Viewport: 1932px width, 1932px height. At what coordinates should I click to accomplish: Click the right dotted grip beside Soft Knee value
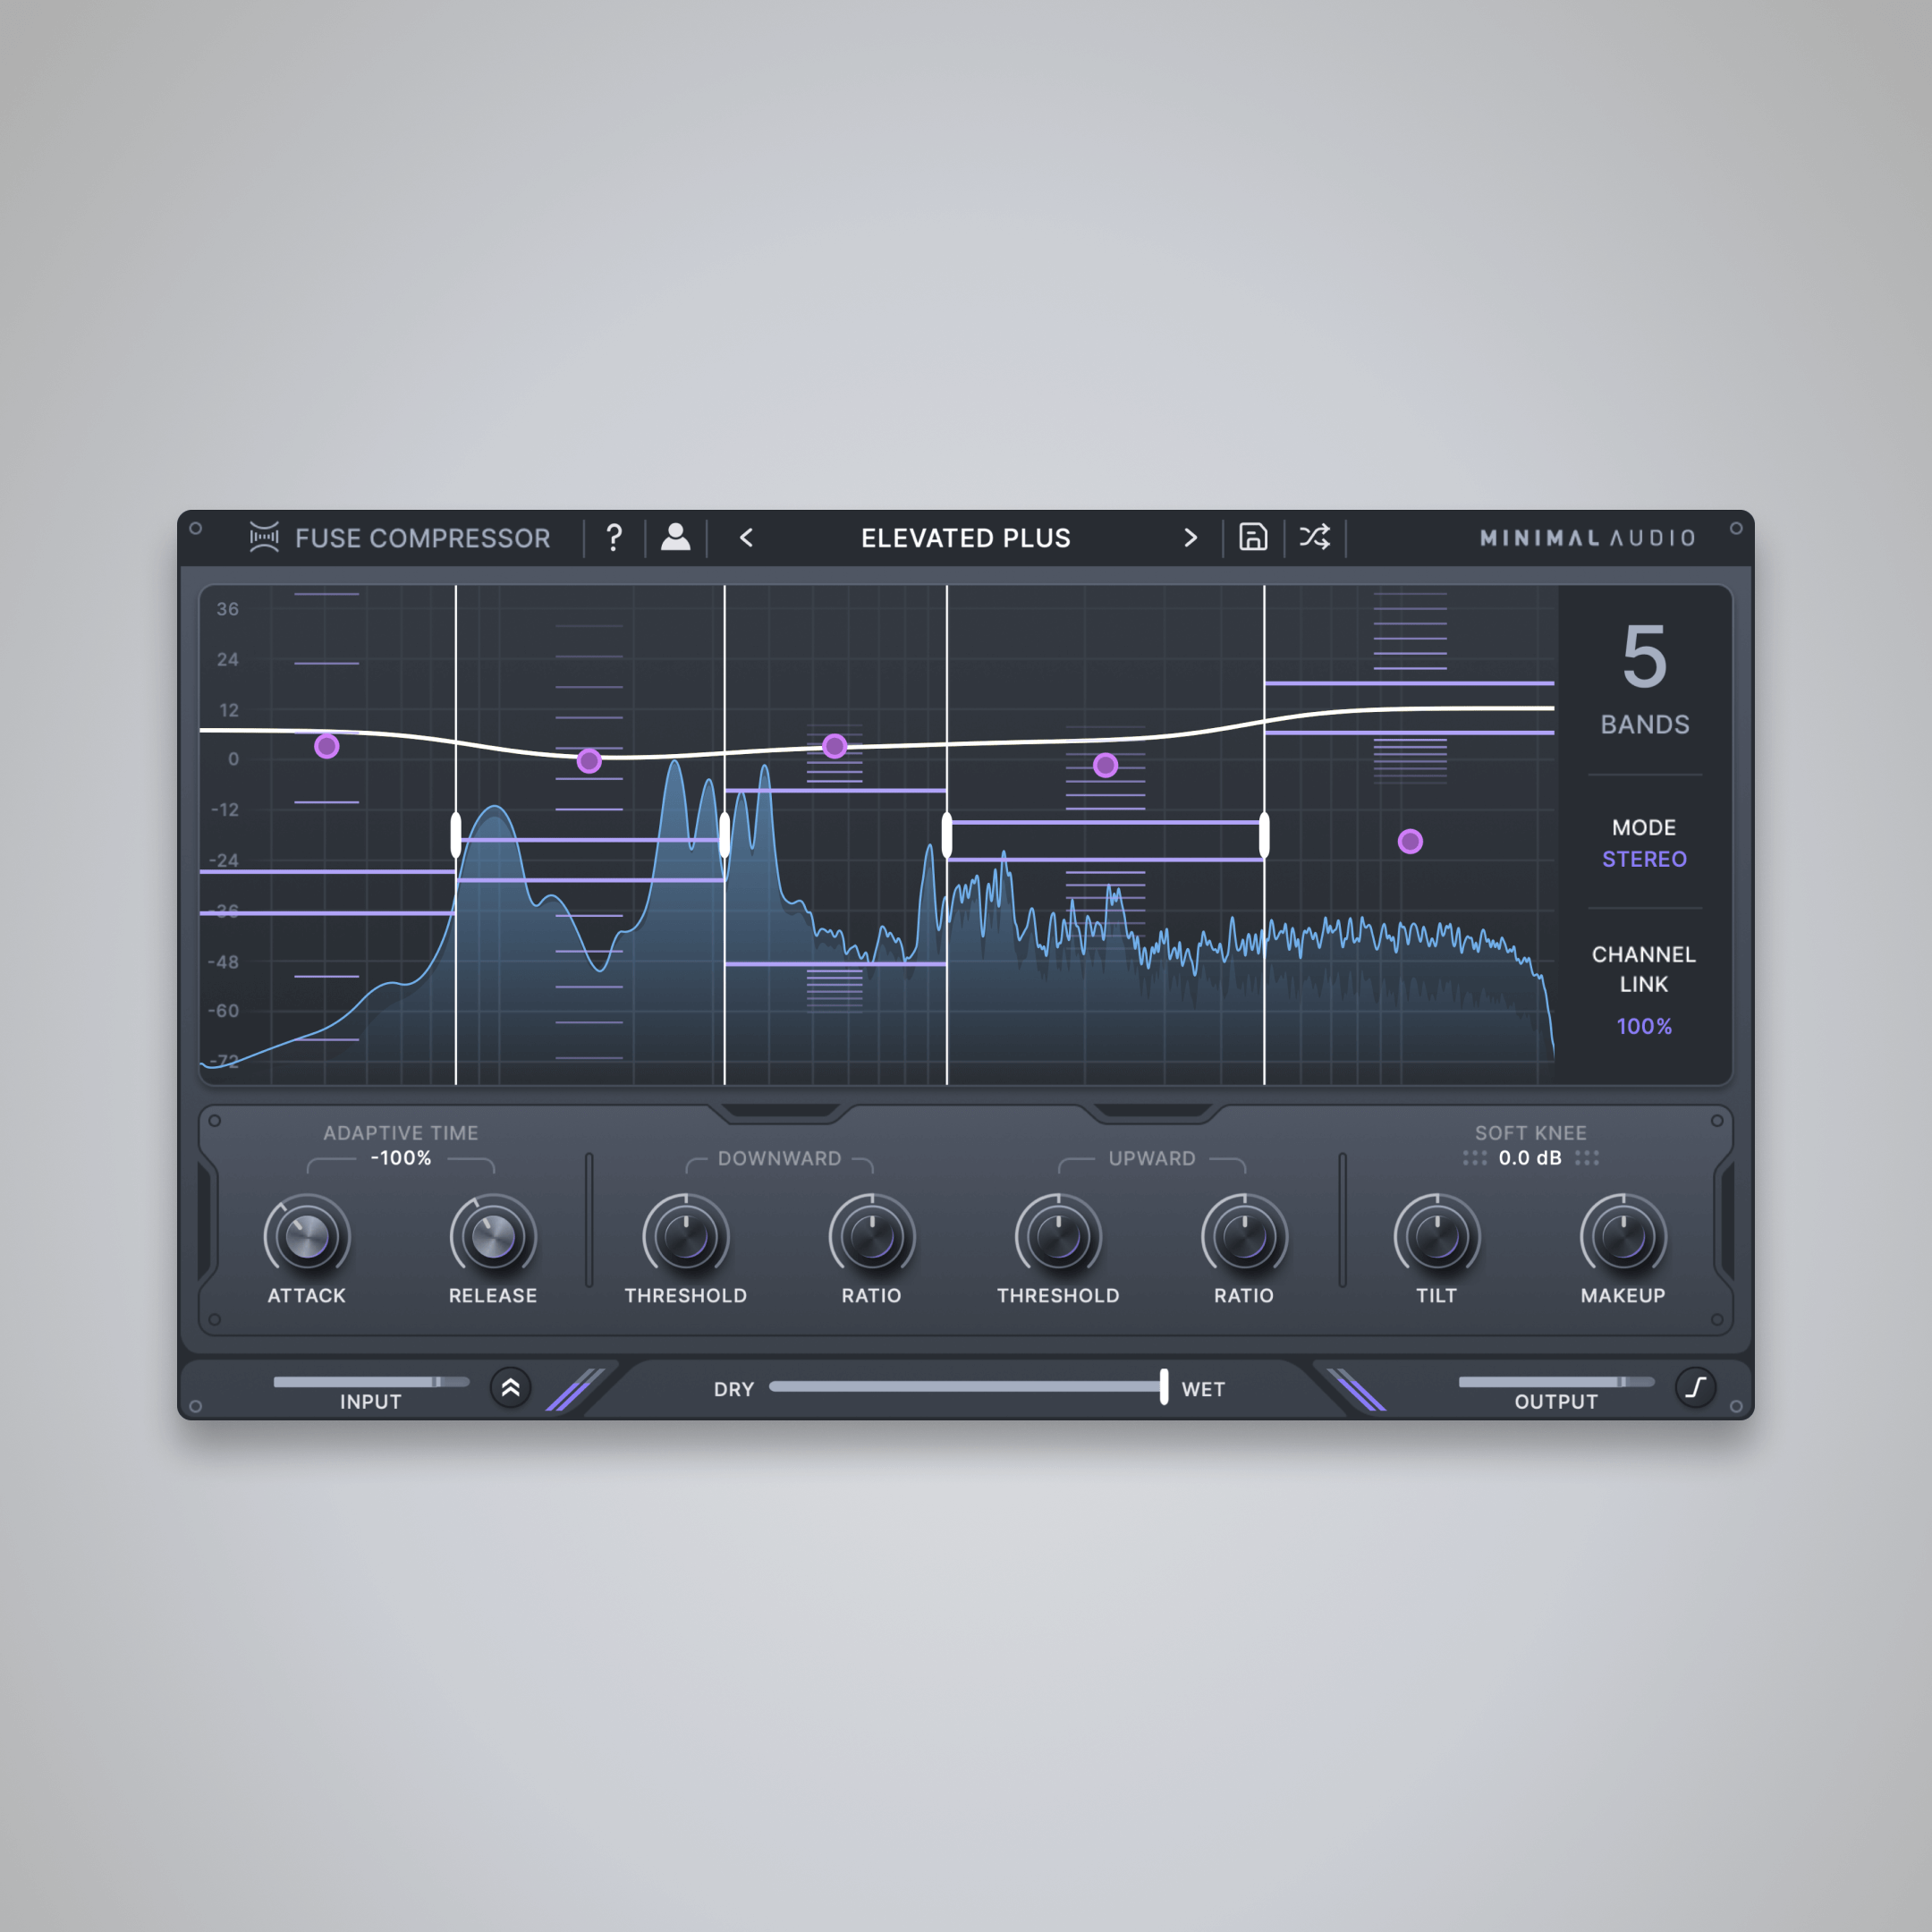[x=1587, y=1158]
